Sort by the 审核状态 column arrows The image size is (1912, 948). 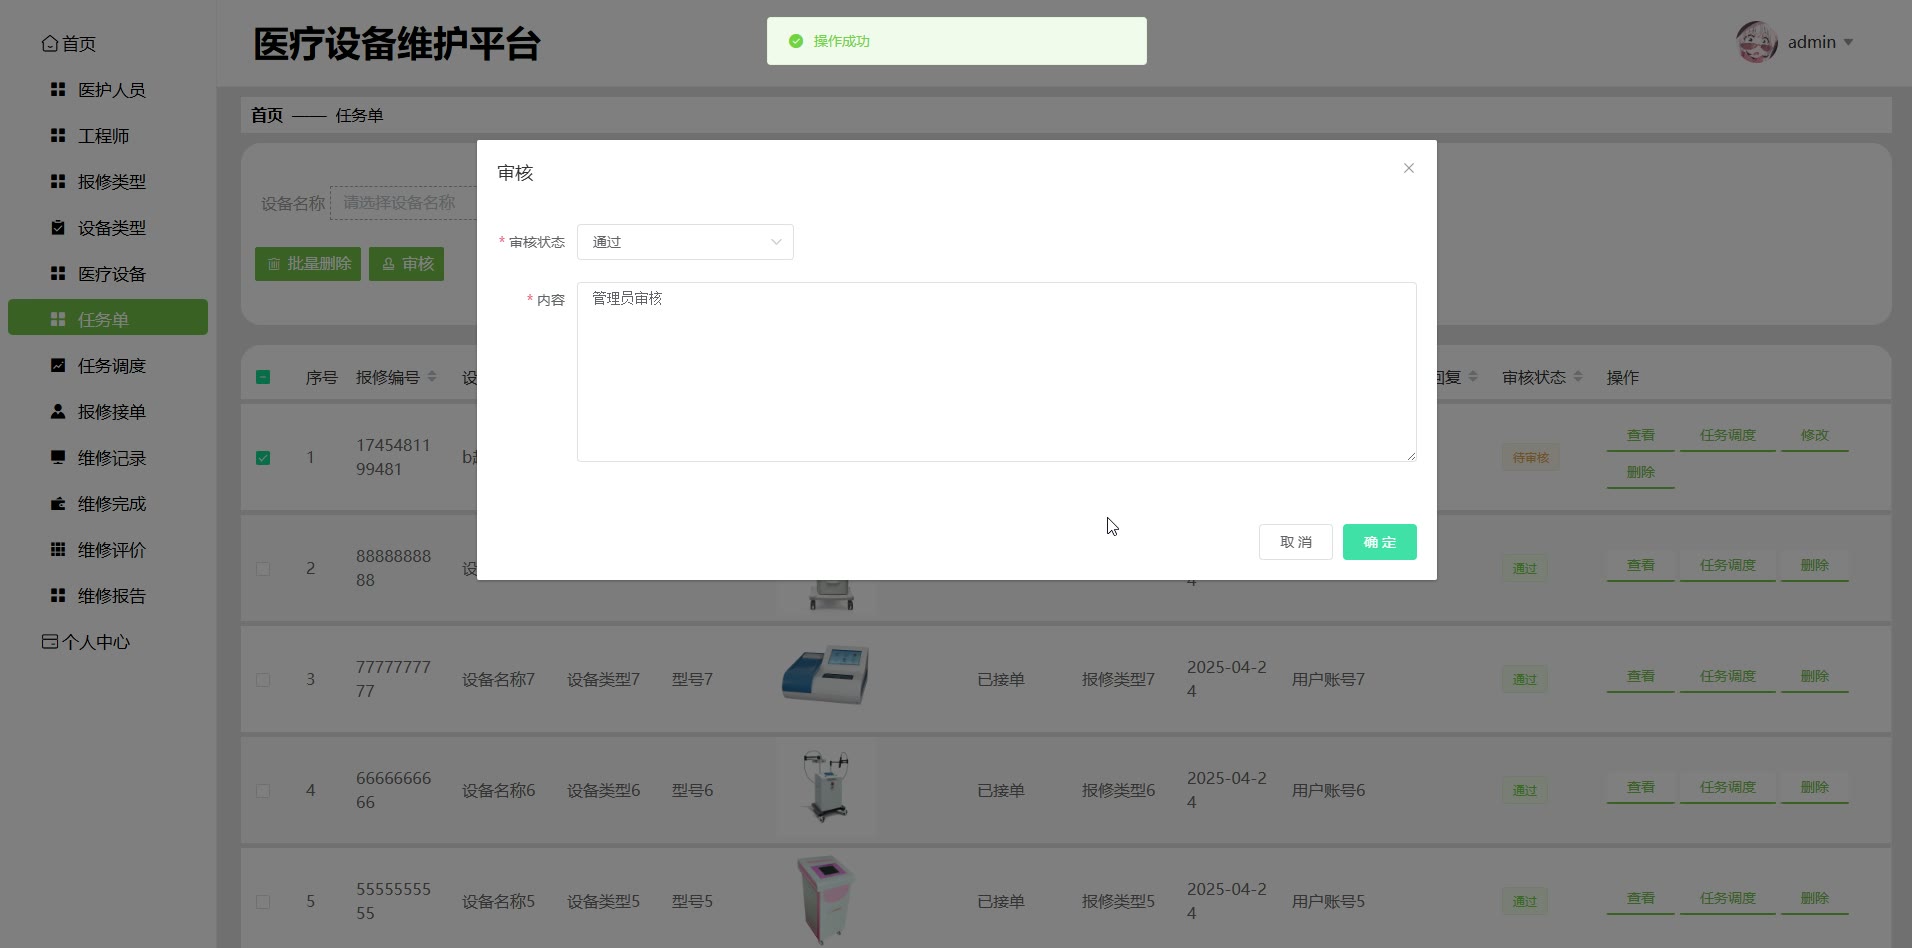click(x=1578, y=377)
